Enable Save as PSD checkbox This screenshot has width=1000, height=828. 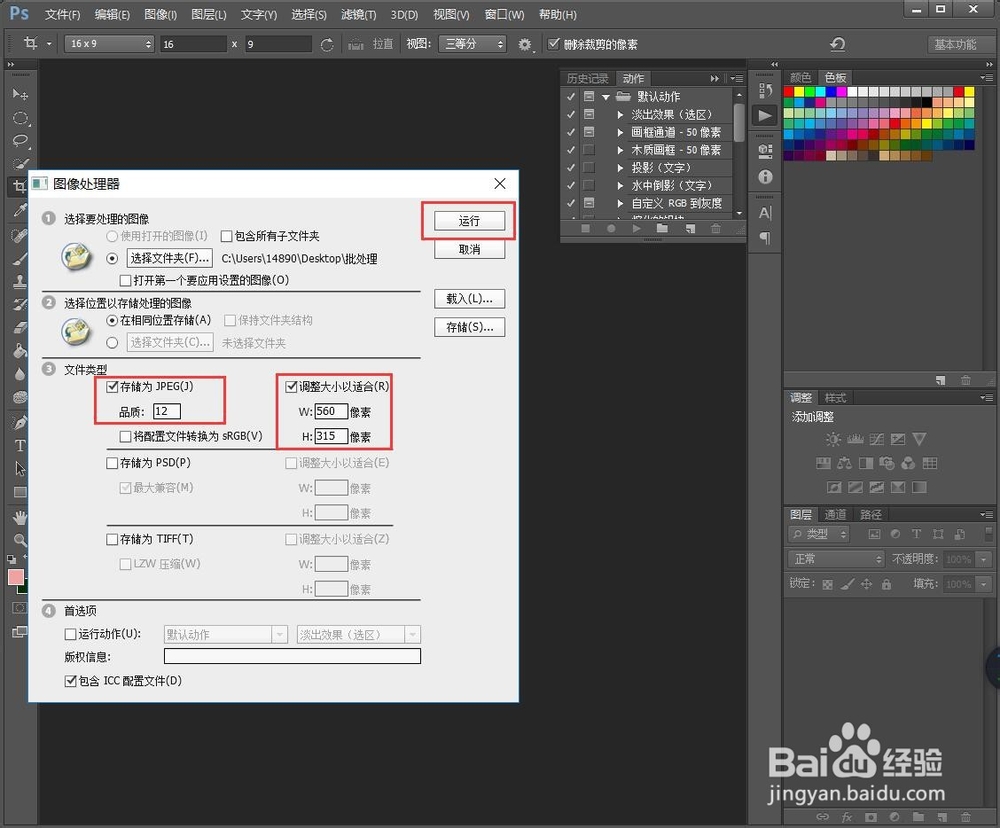tap(112, 463)
